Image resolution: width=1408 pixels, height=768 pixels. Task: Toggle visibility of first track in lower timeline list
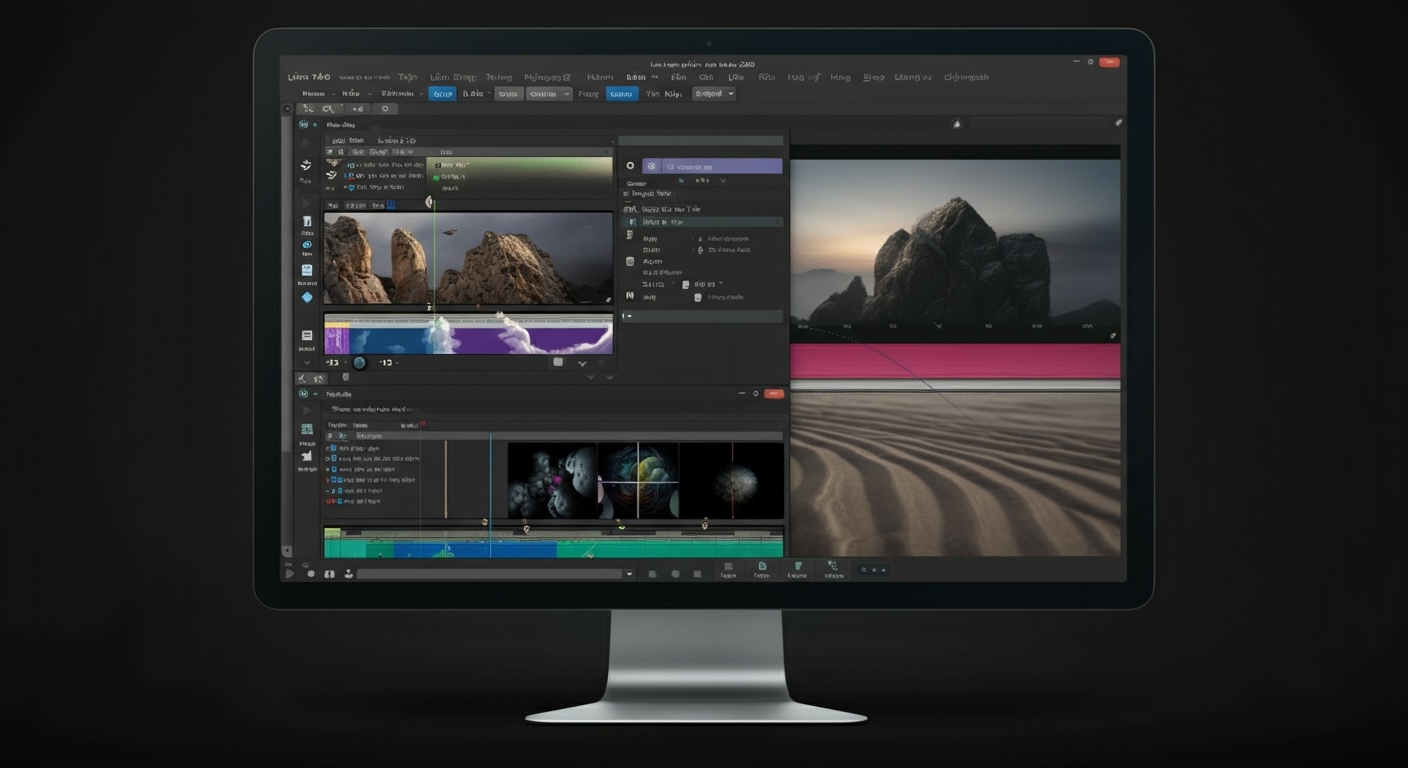(x=334, y=449)
